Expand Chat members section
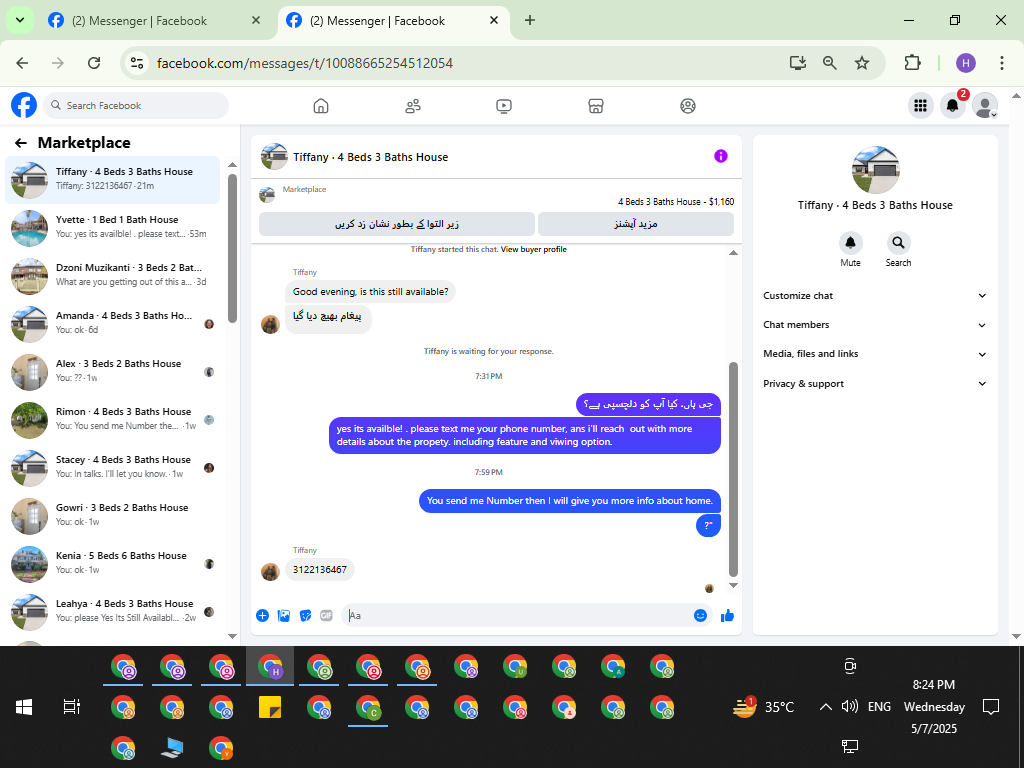This screenshot has width=1024, height=768. (874, 325)
